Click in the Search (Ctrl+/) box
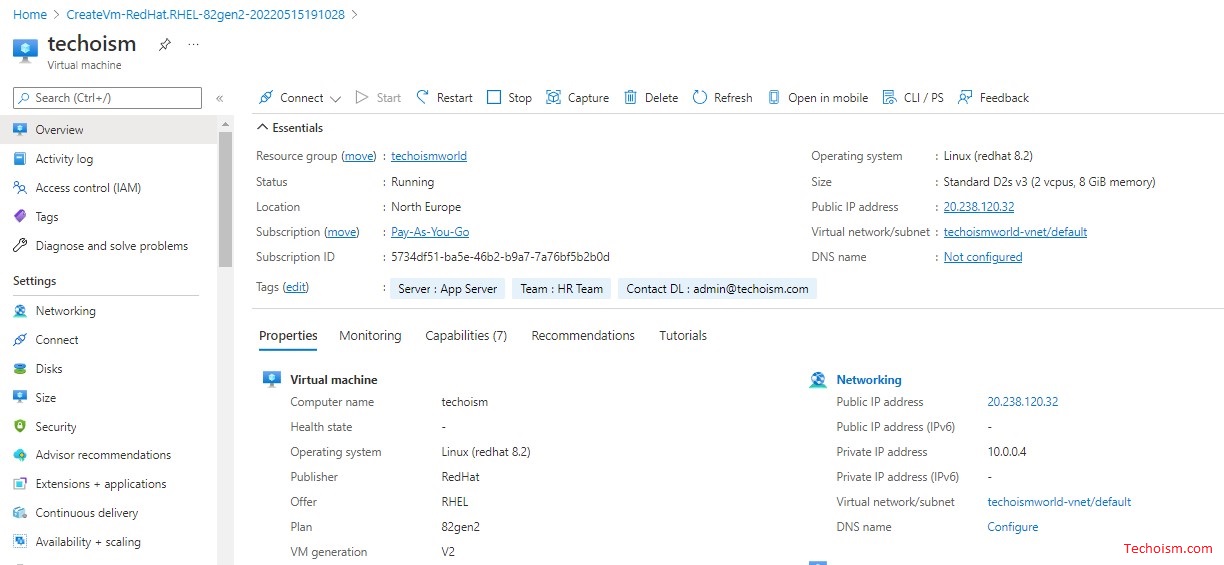The height and width of the screenshot is (565, 1224). (107, 98)
